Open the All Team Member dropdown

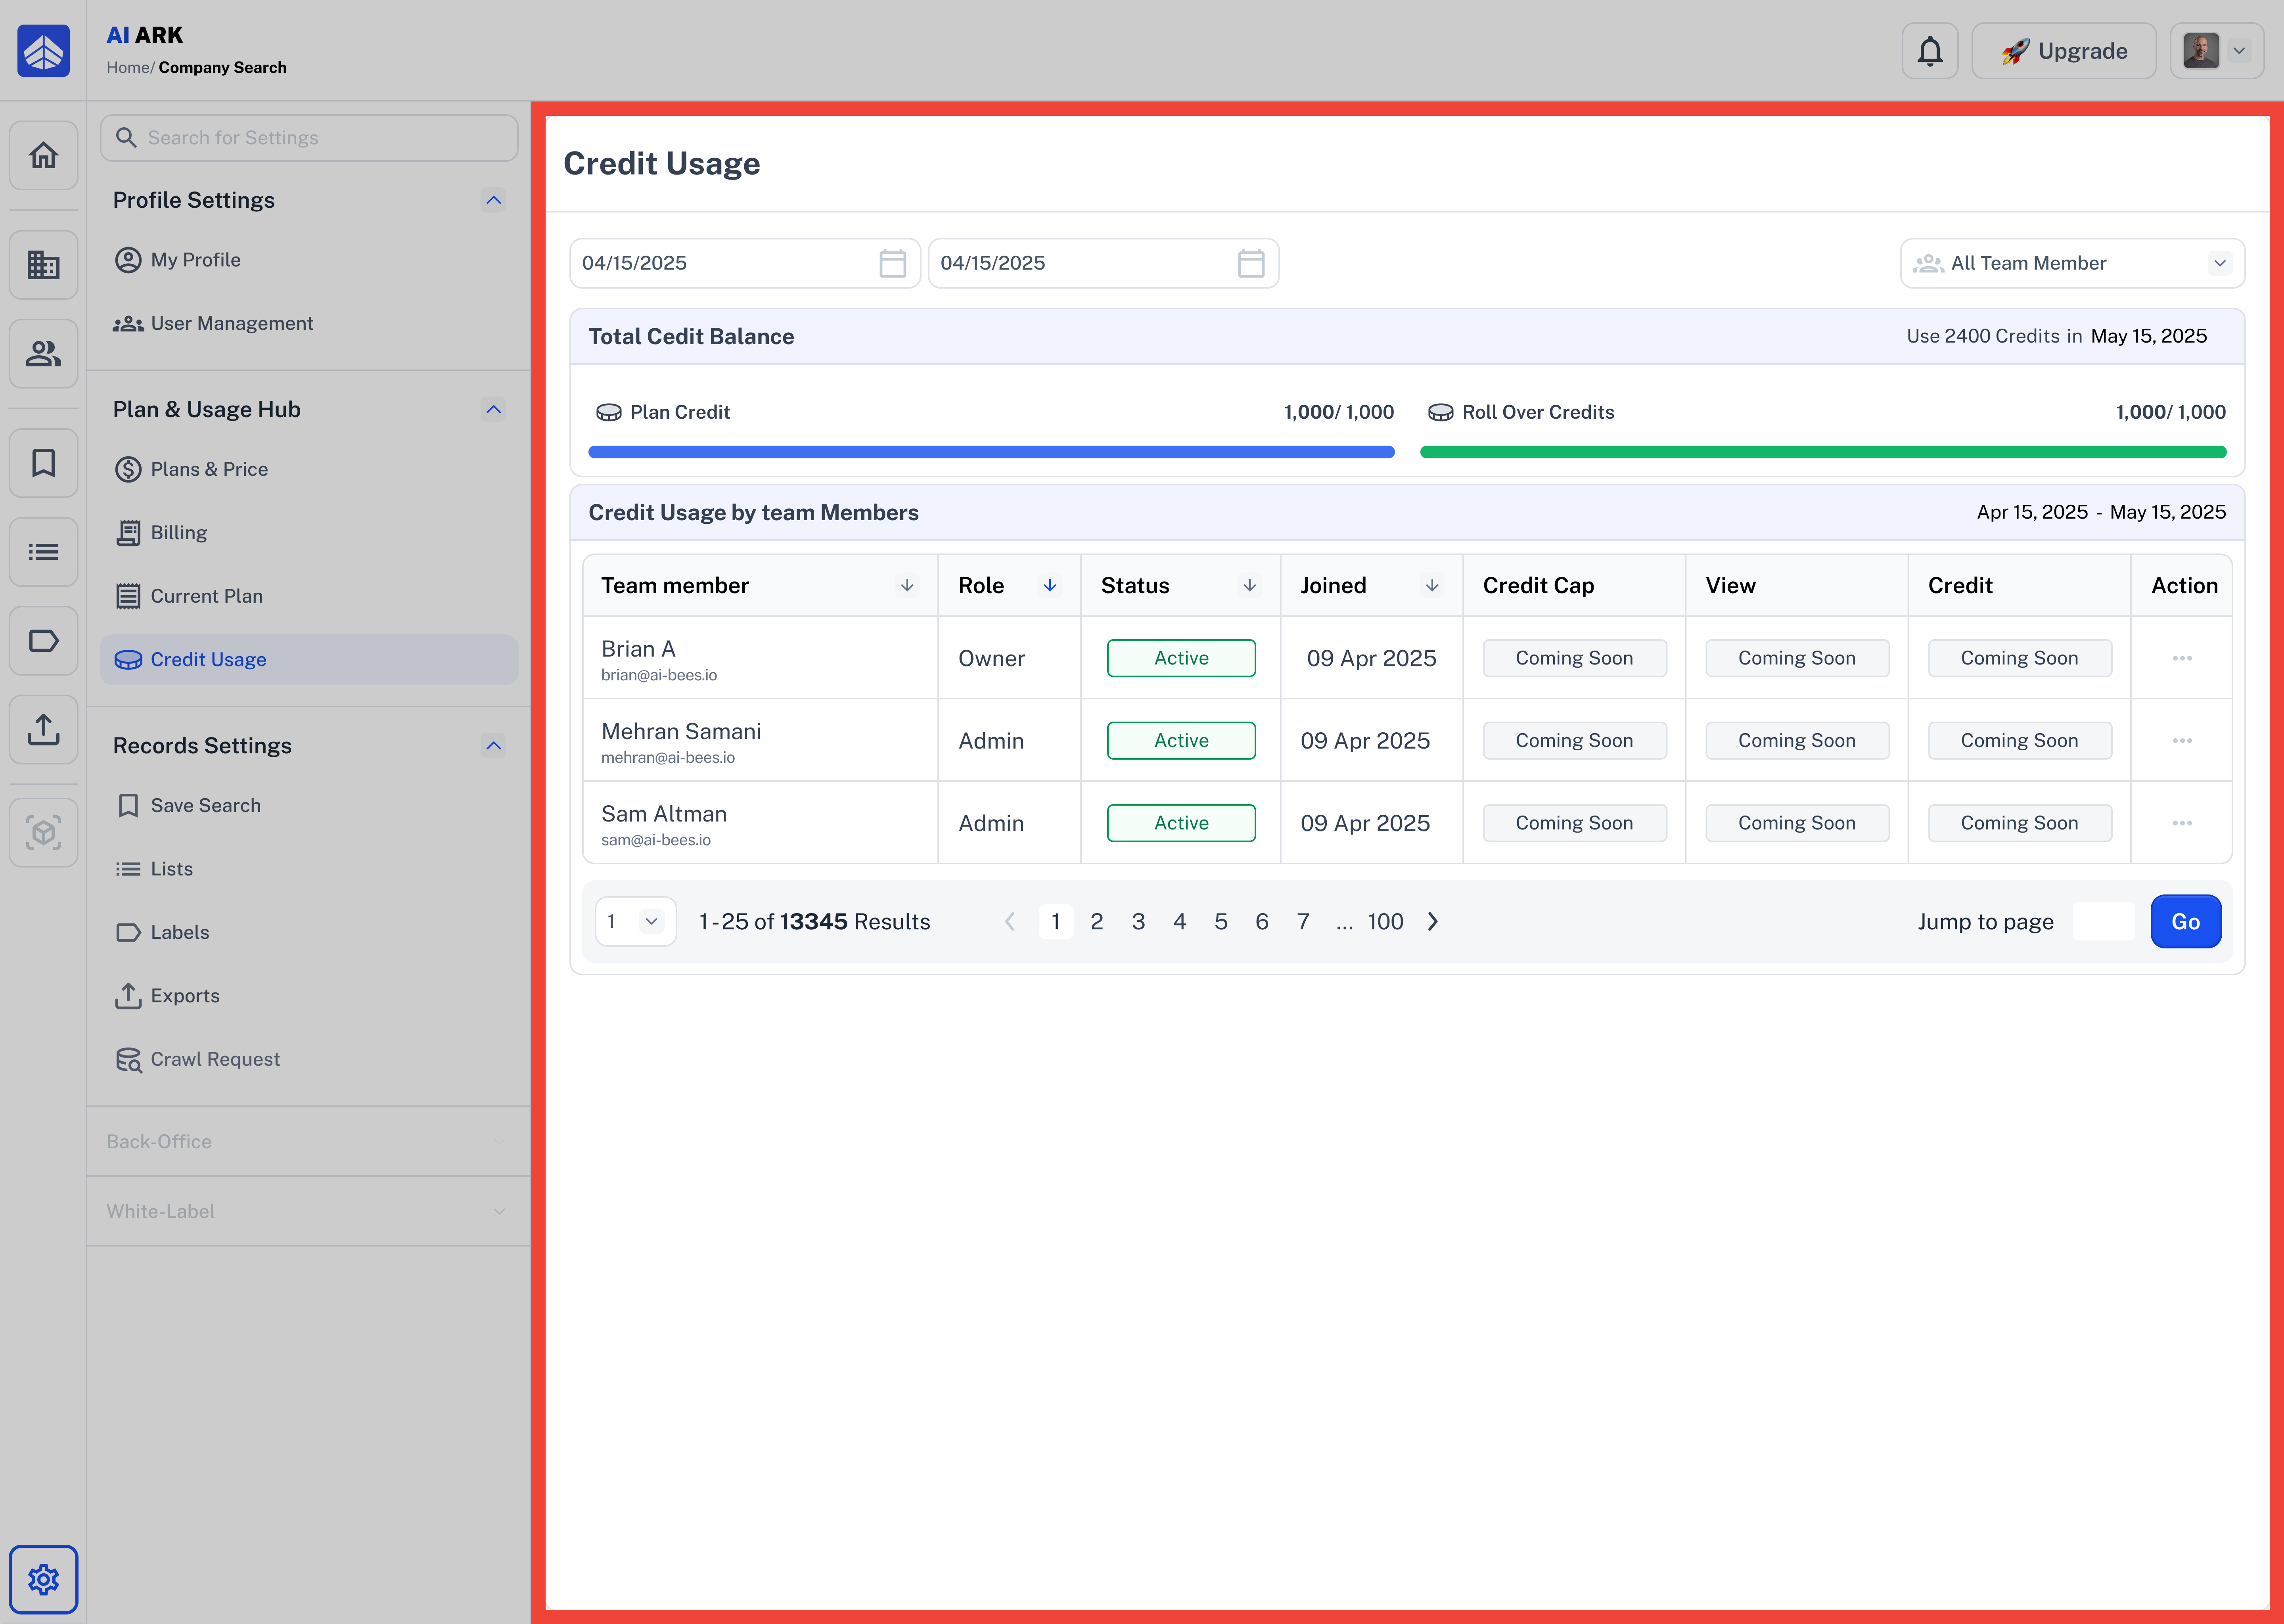click(2072, 263)
